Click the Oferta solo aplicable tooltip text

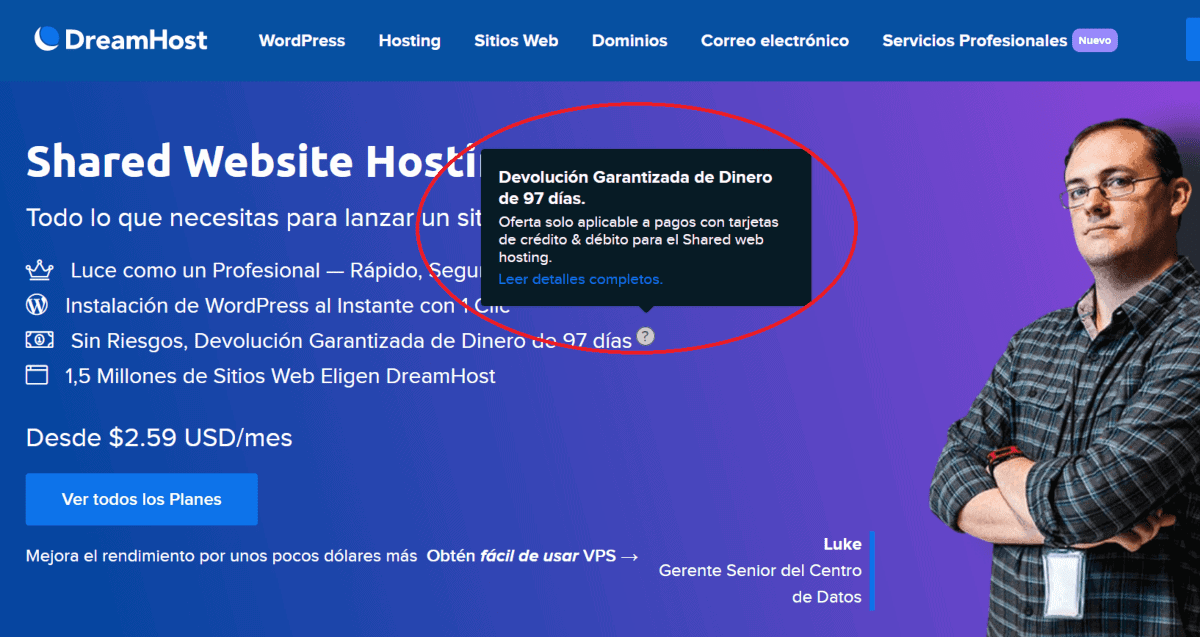[638, 239]
